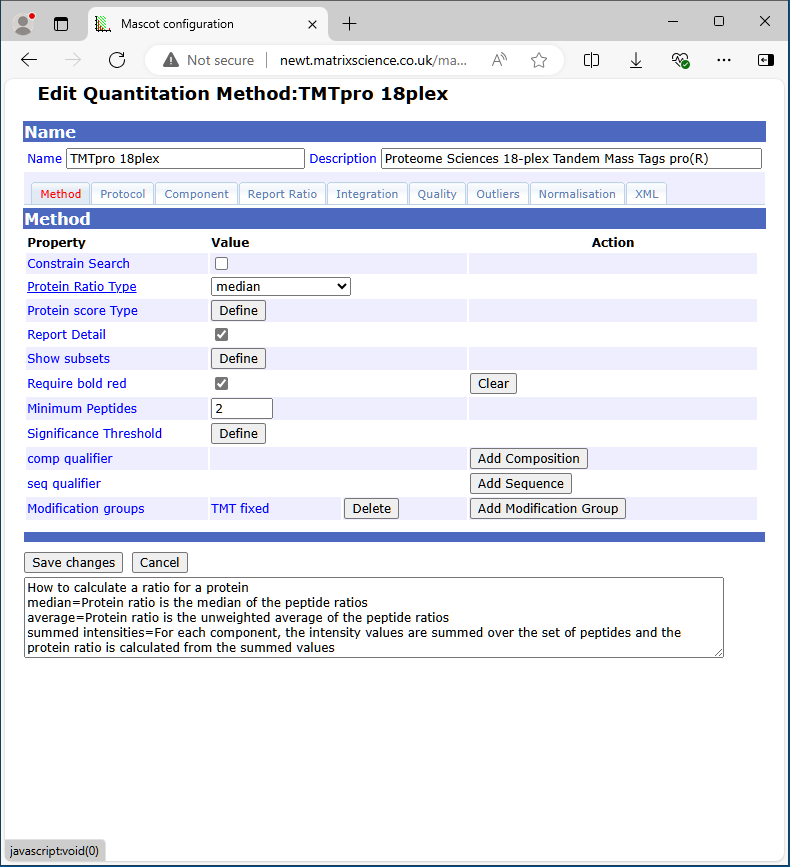790x867 pixels.
Task: Click the Not secure warning icon
Action: coord(171,60)
